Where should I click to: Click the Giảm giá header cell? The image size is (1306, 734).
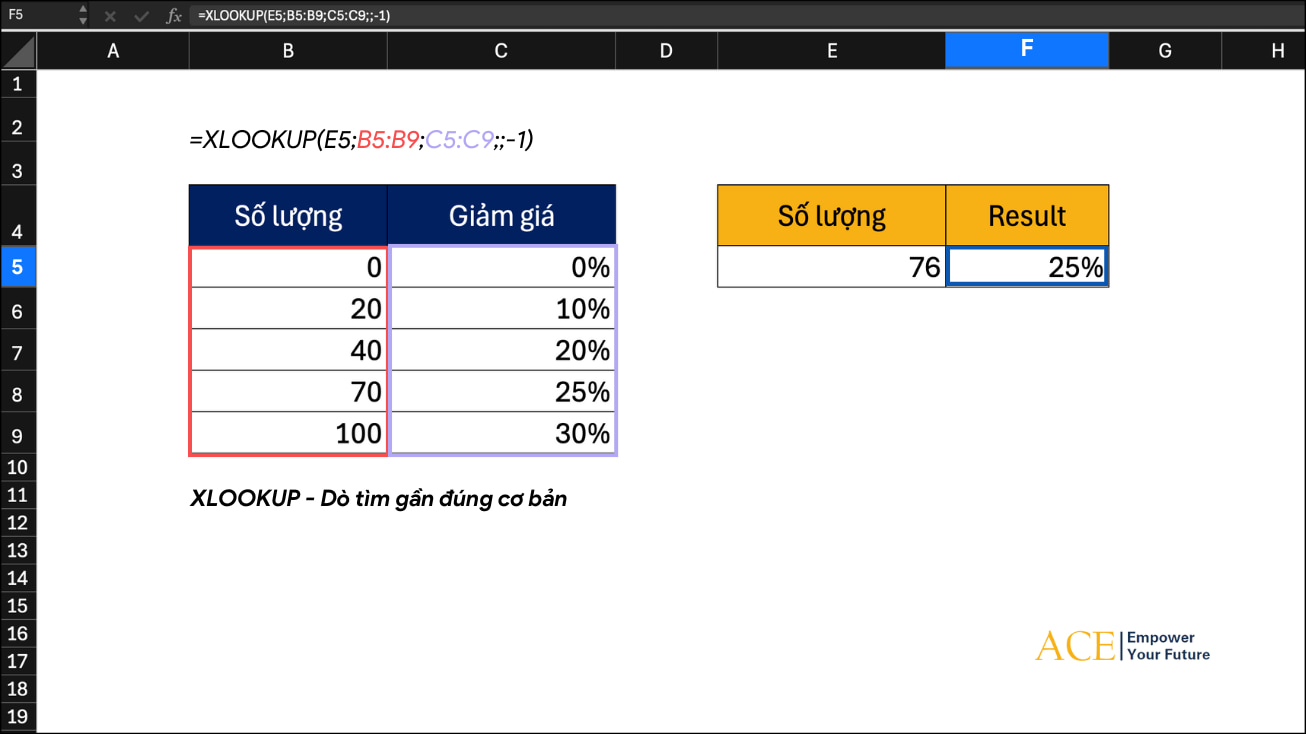(x=501, y=215)
